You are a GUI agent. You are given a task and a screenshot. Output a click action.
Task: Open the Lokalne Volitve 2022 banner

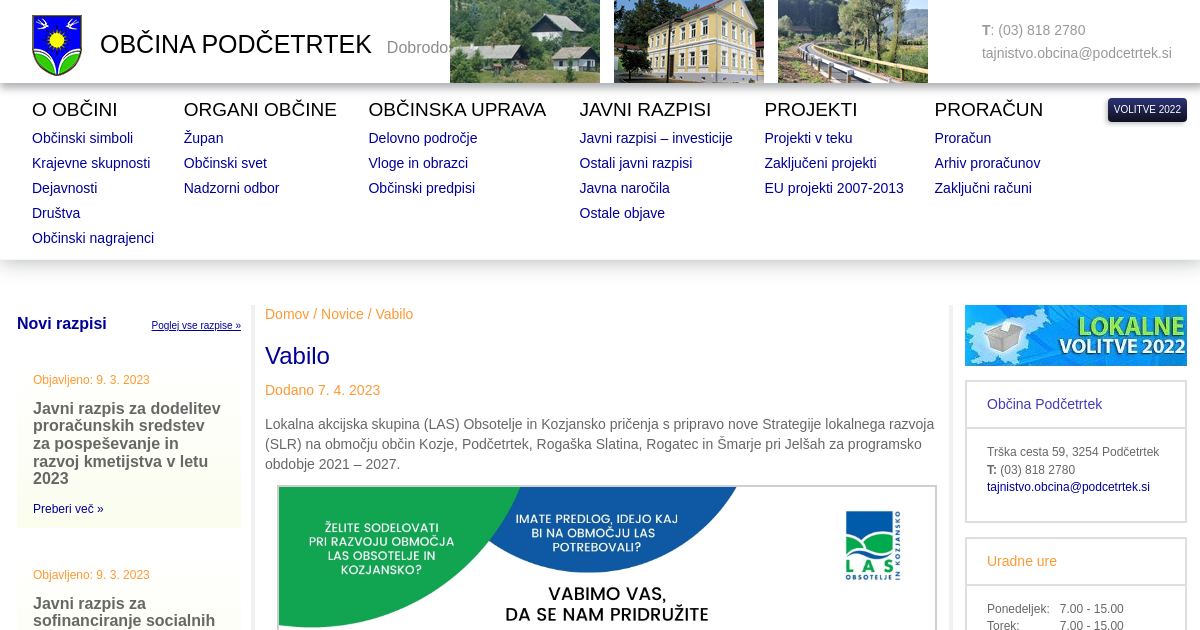point(1075,335)
